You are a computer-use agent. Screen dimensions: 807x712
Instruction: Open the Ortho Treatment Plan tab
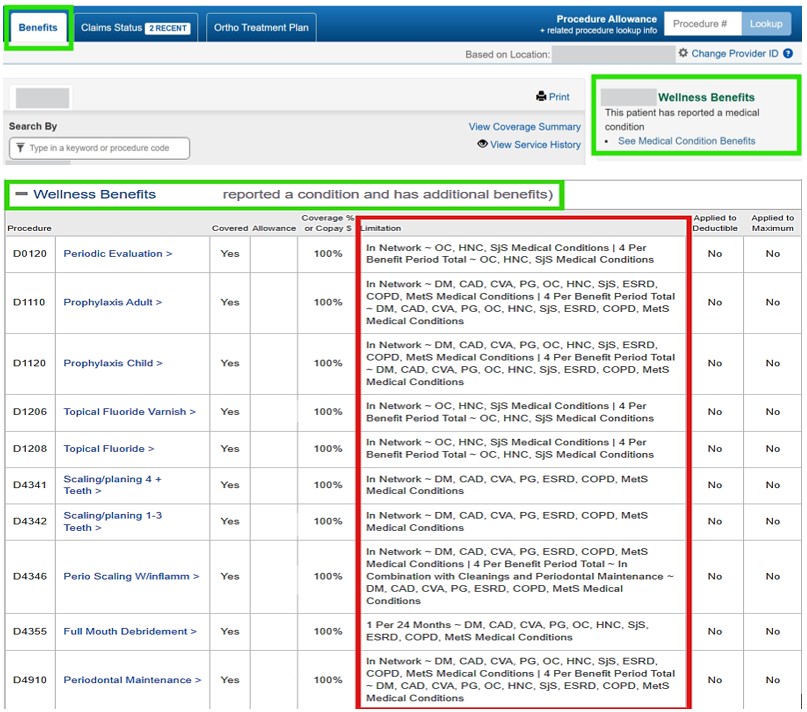[x=261, y=28]
